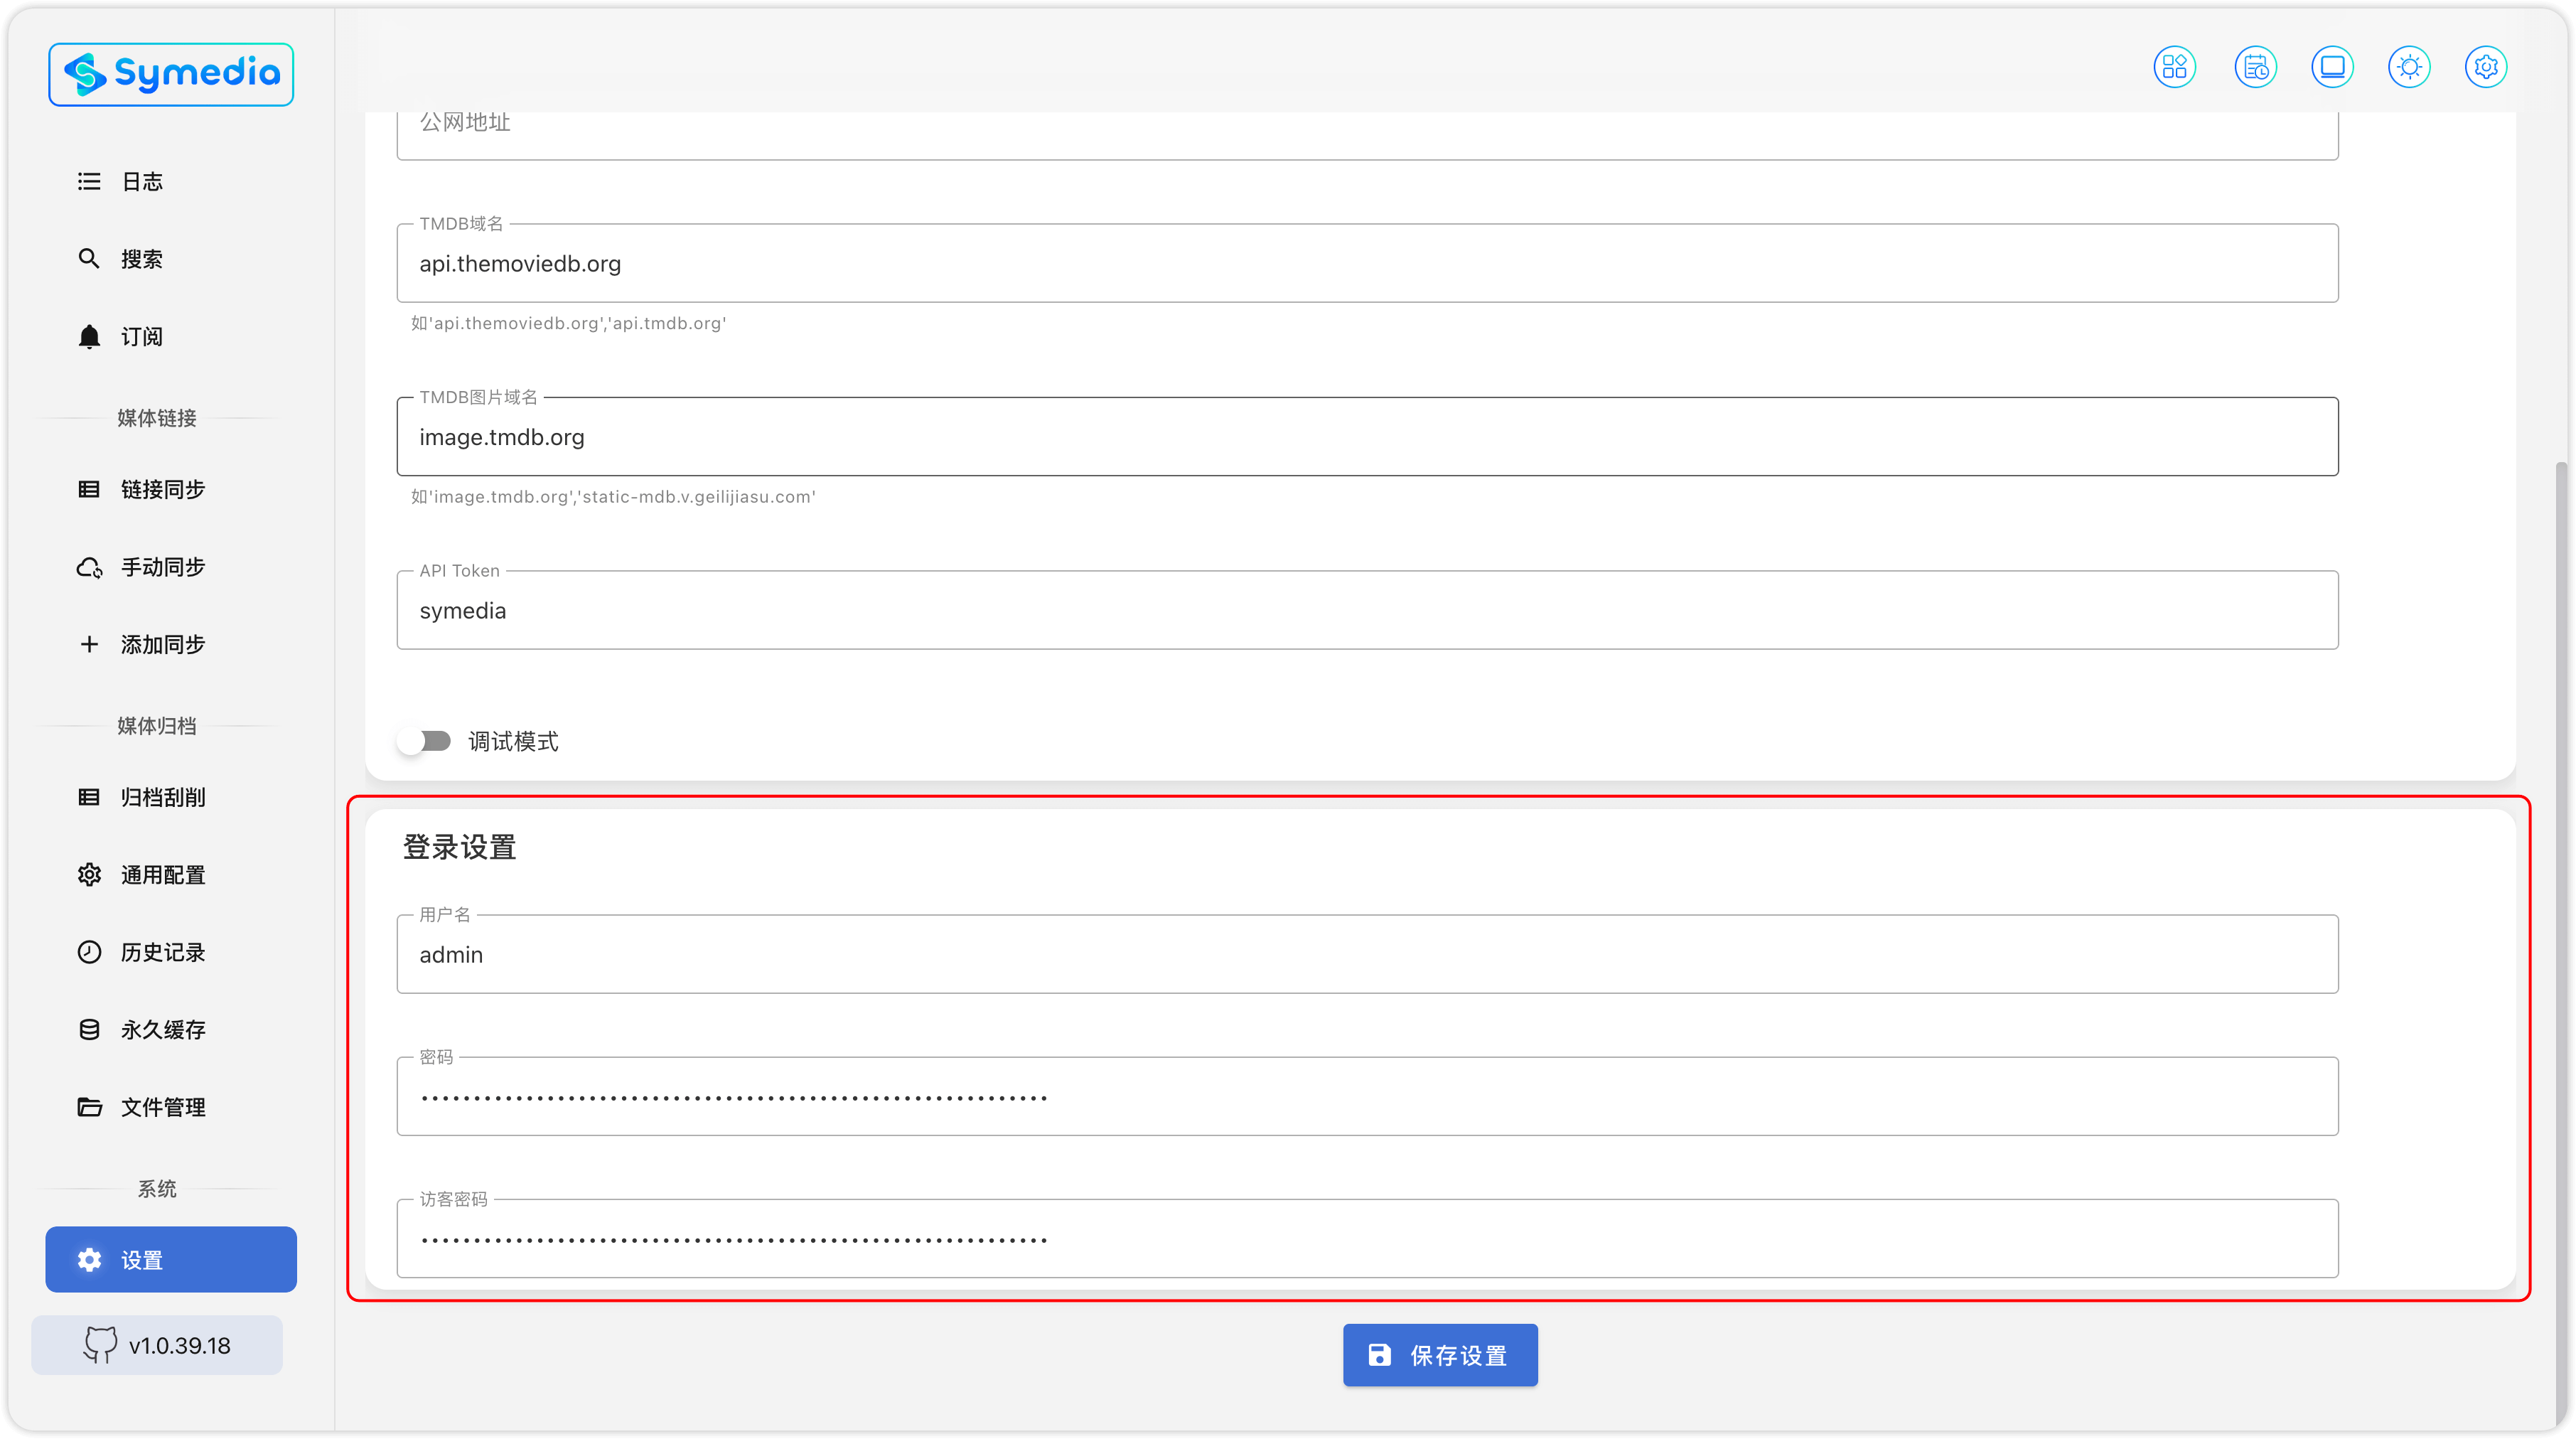Open the dashboard grid icon in header
2576x1439 pixels.
click(x=2174, y=67)
